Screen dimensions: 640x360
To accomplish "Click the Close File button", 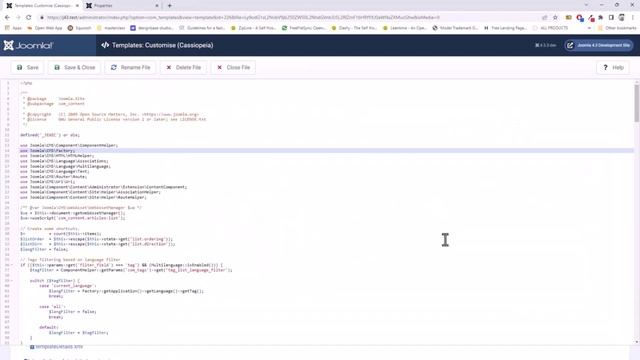I will pos(233,67).
